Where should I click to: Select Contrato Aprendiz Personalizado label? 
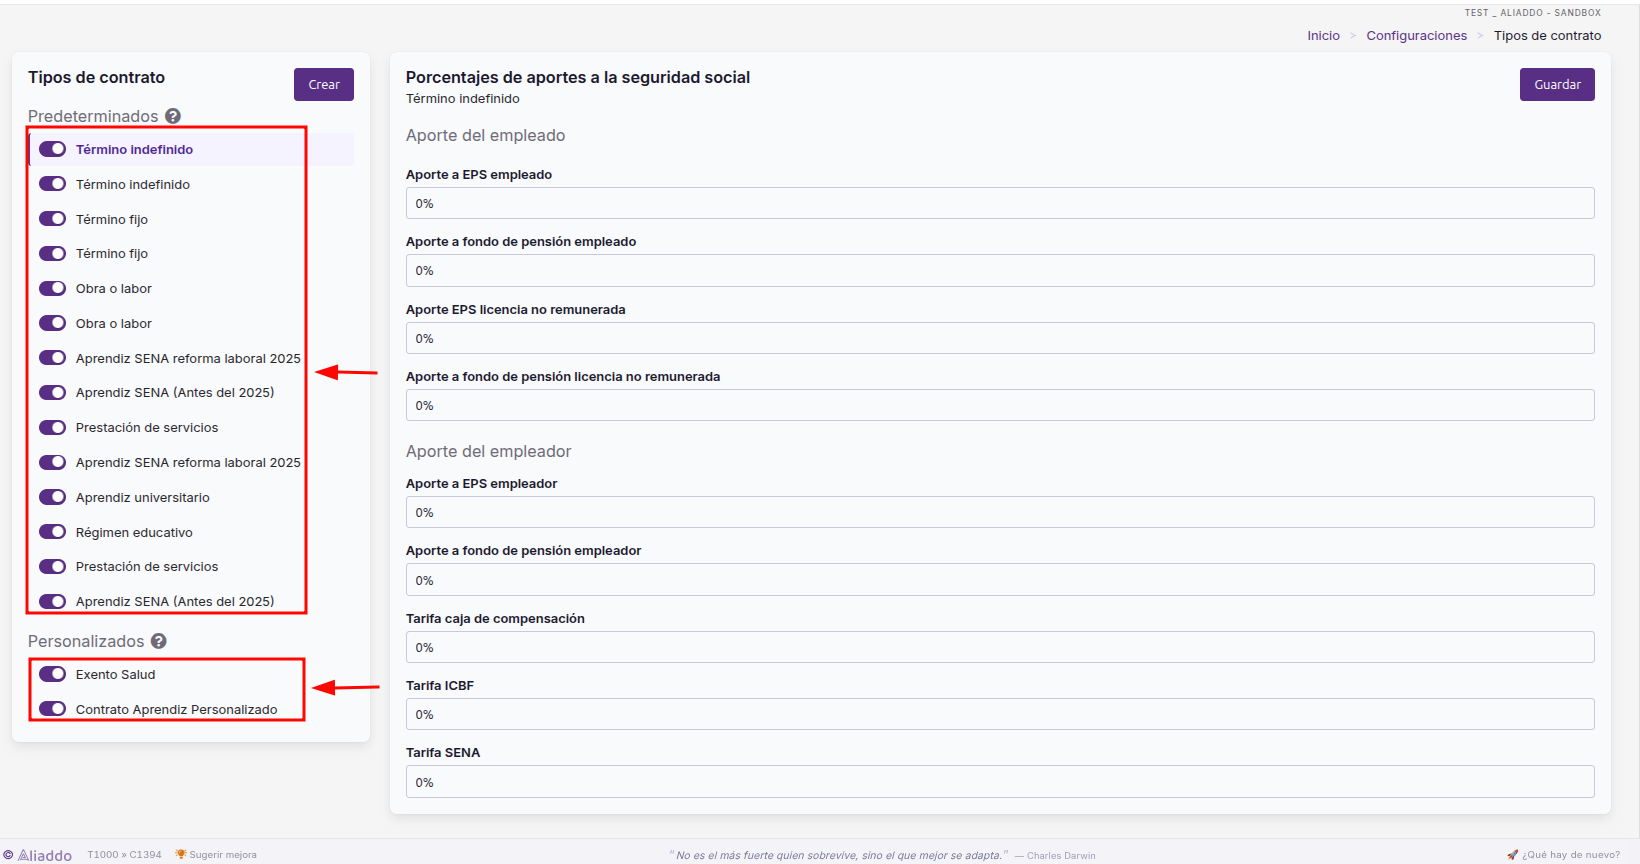[x=177, y=709]
